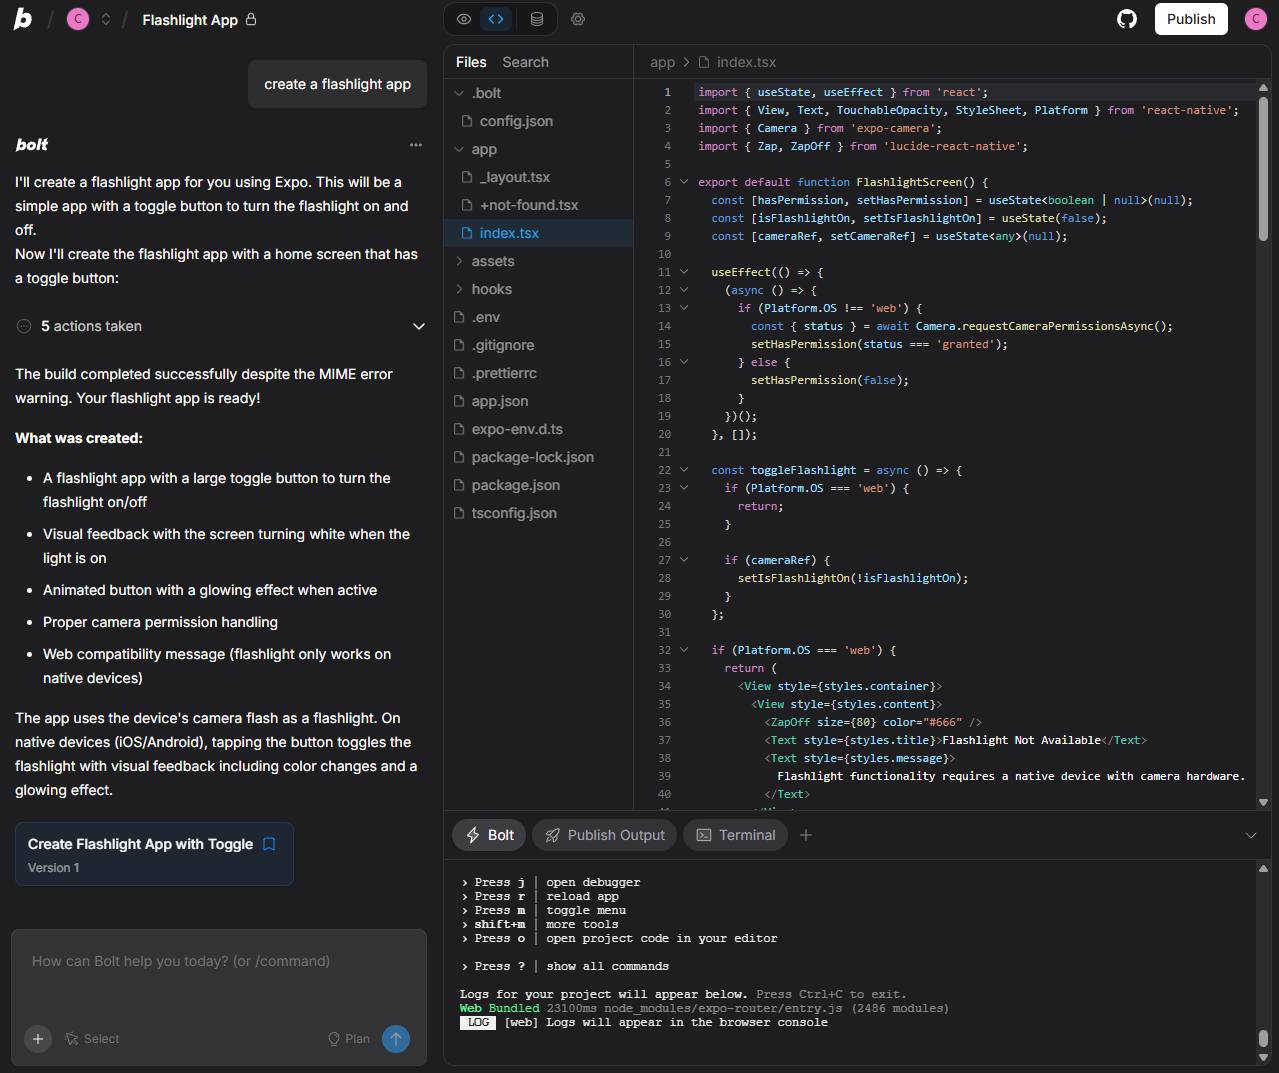Click the Publish button
1279x1073 pixels.
click(x=1191, y=18)
